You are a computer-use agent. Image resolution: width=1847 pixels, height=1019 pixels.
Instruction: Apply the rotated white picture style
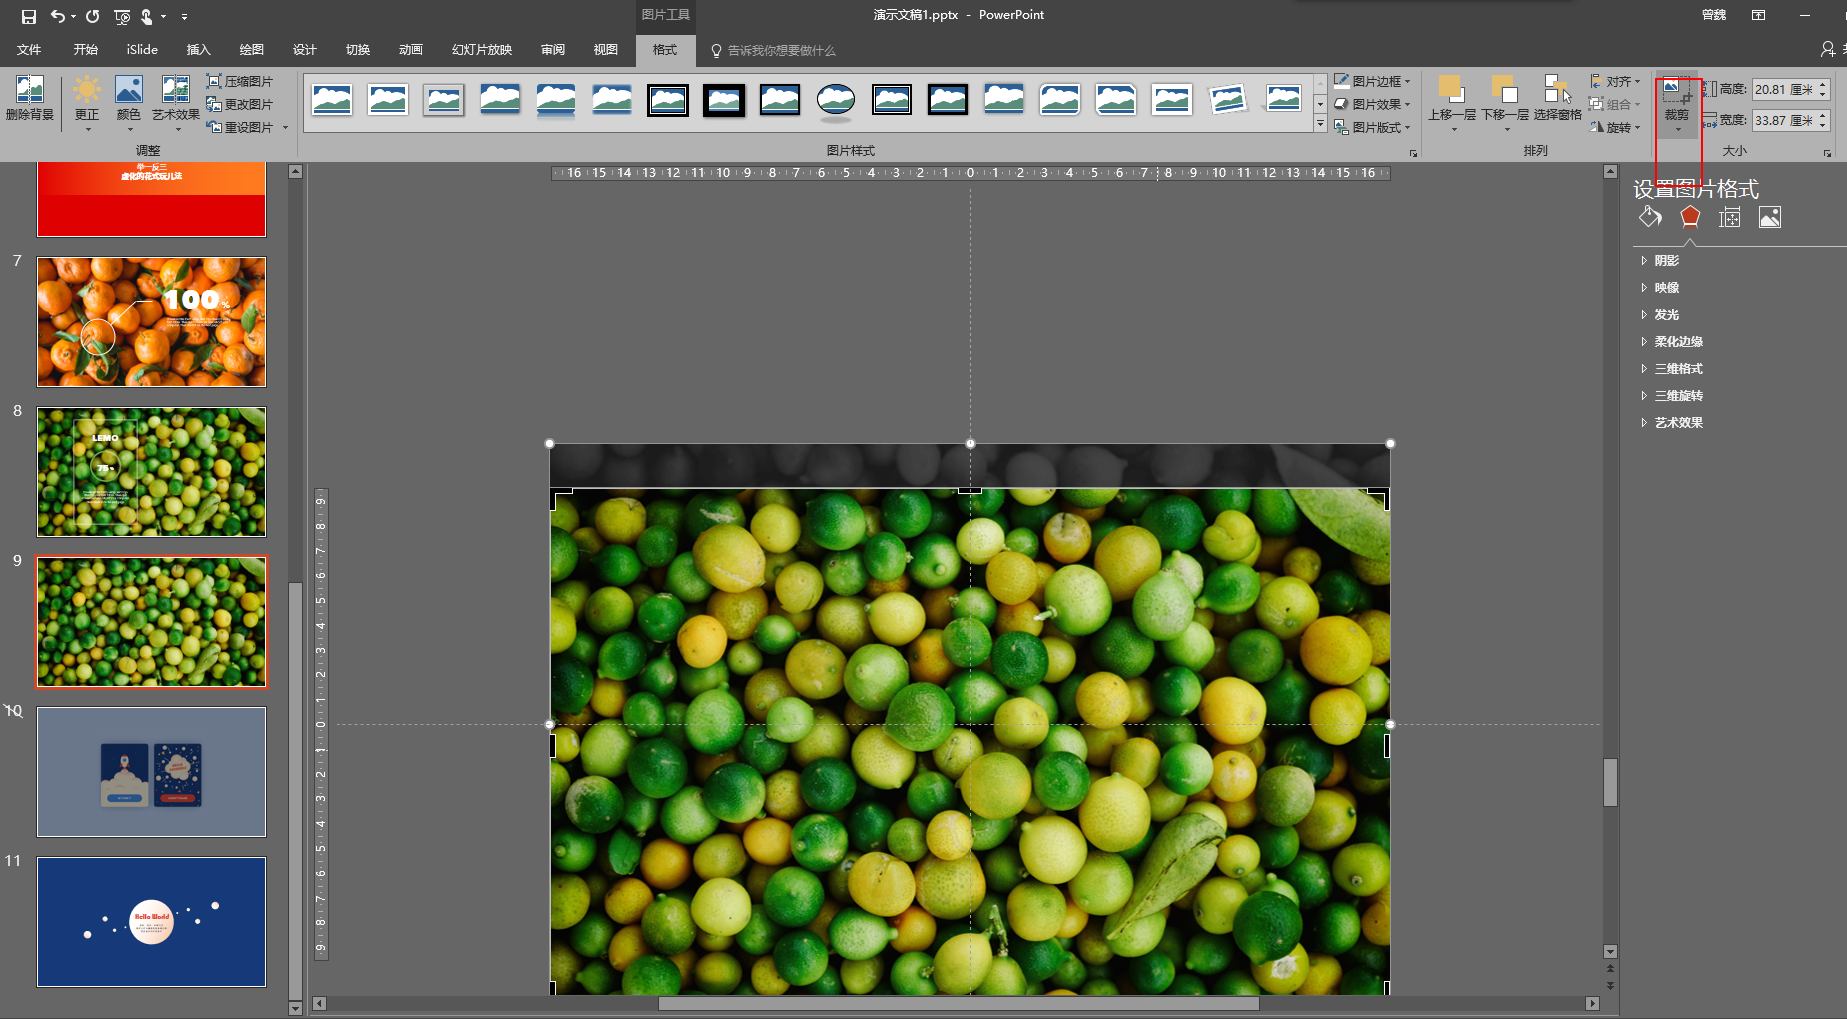pyautogui.click(x=1228, y=100)
